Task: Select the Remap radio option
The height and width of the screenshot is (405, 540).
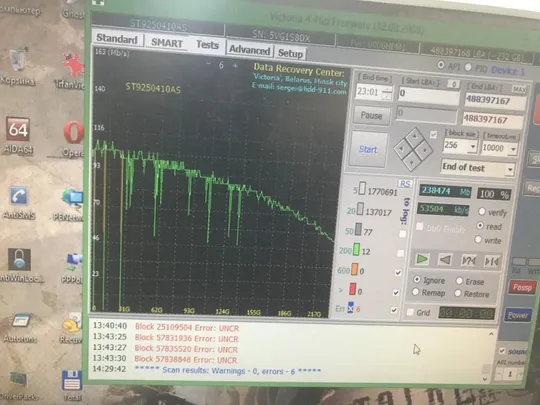Action: point(415,292)
